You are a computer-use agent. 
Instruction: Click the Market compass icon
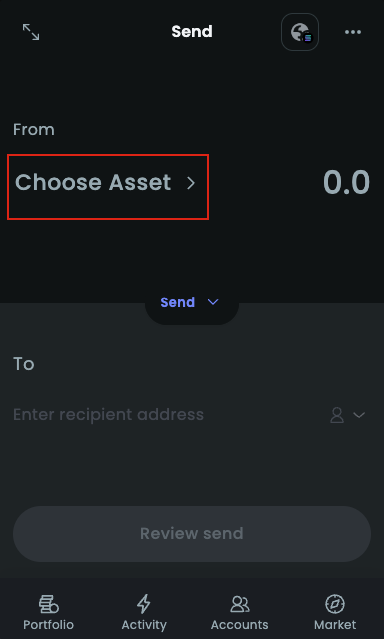tap(335, 604)
